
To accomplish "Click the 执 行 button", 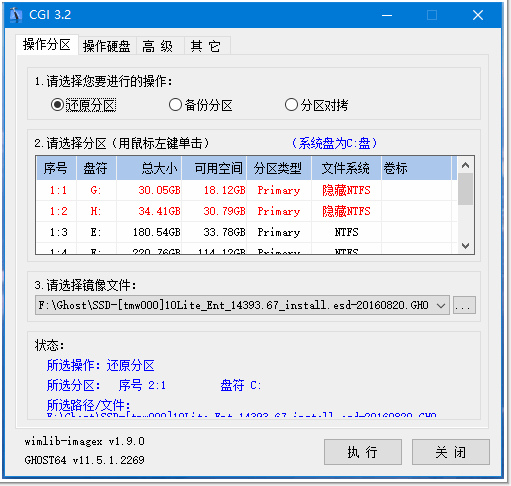I will click(x=363, y=452).
